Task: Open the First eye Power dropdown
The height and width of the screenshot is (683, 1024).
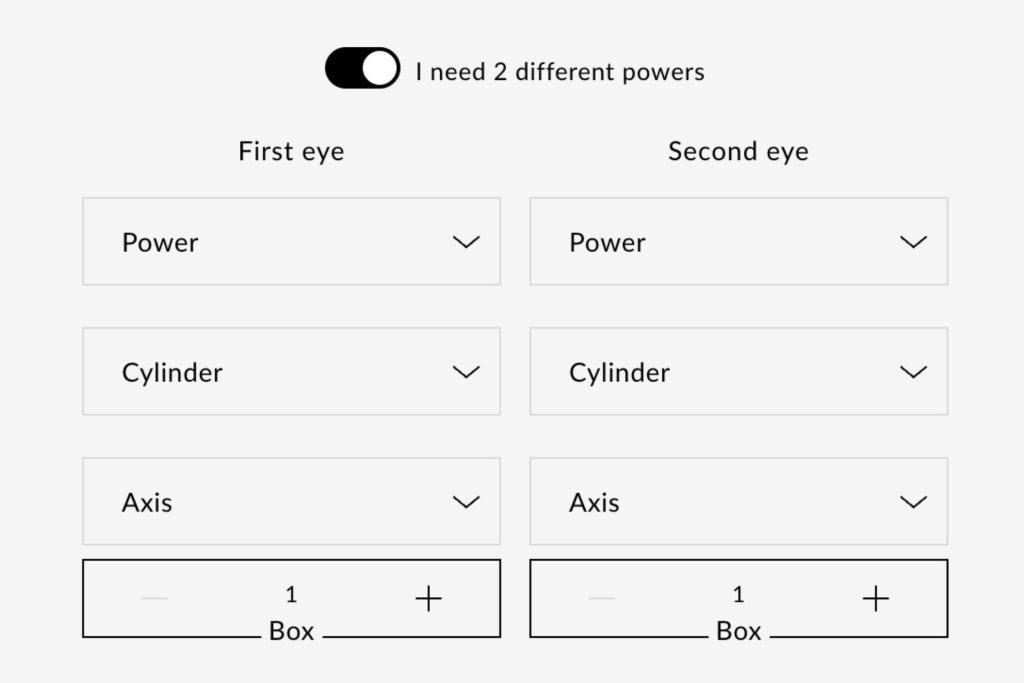Action: pyautogui.click(x=291, y=242)
